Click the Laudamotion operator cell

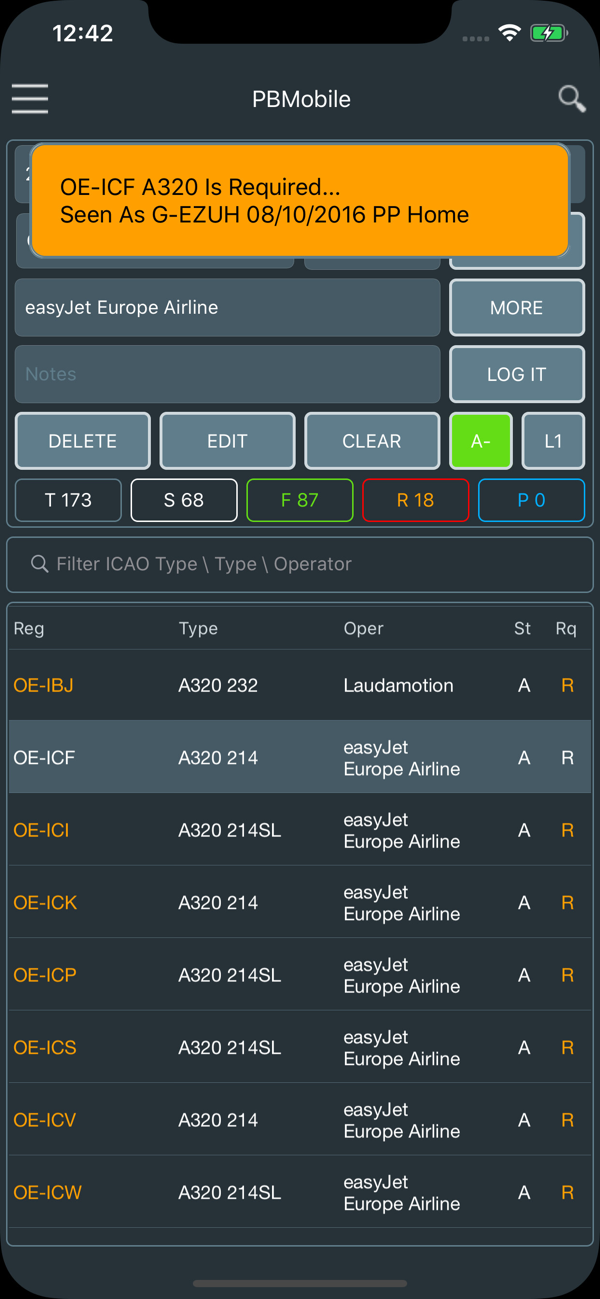[x=398, y=686]
